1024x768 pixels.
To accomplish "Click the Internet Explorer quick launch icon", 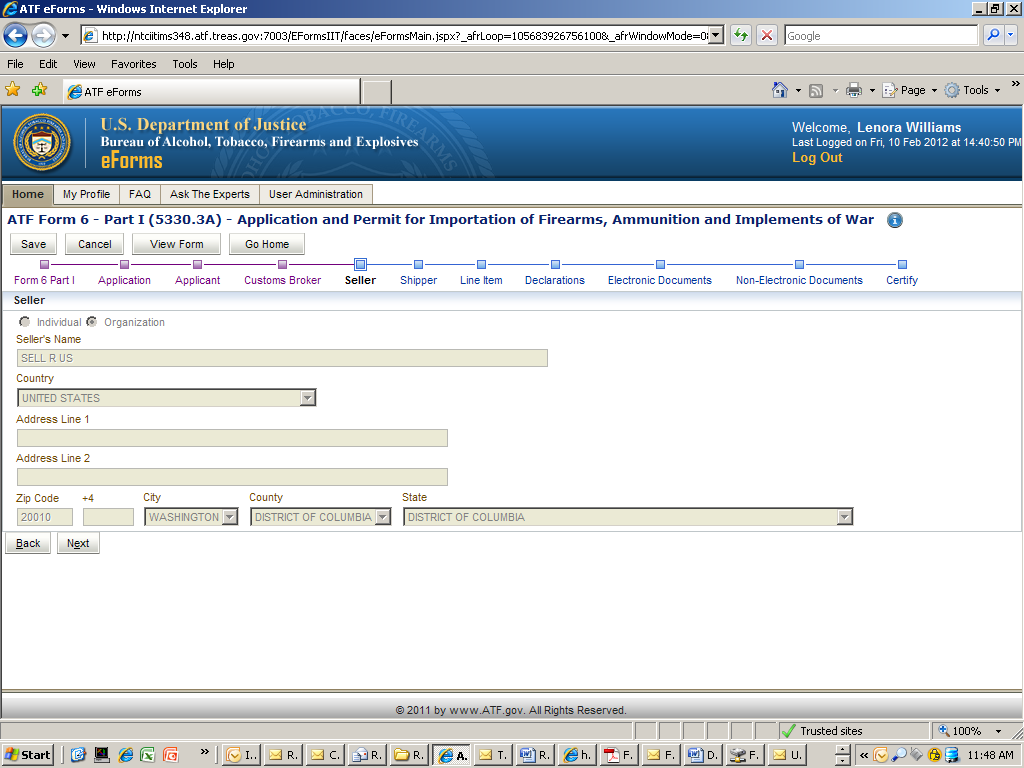I will coord(125,755).
